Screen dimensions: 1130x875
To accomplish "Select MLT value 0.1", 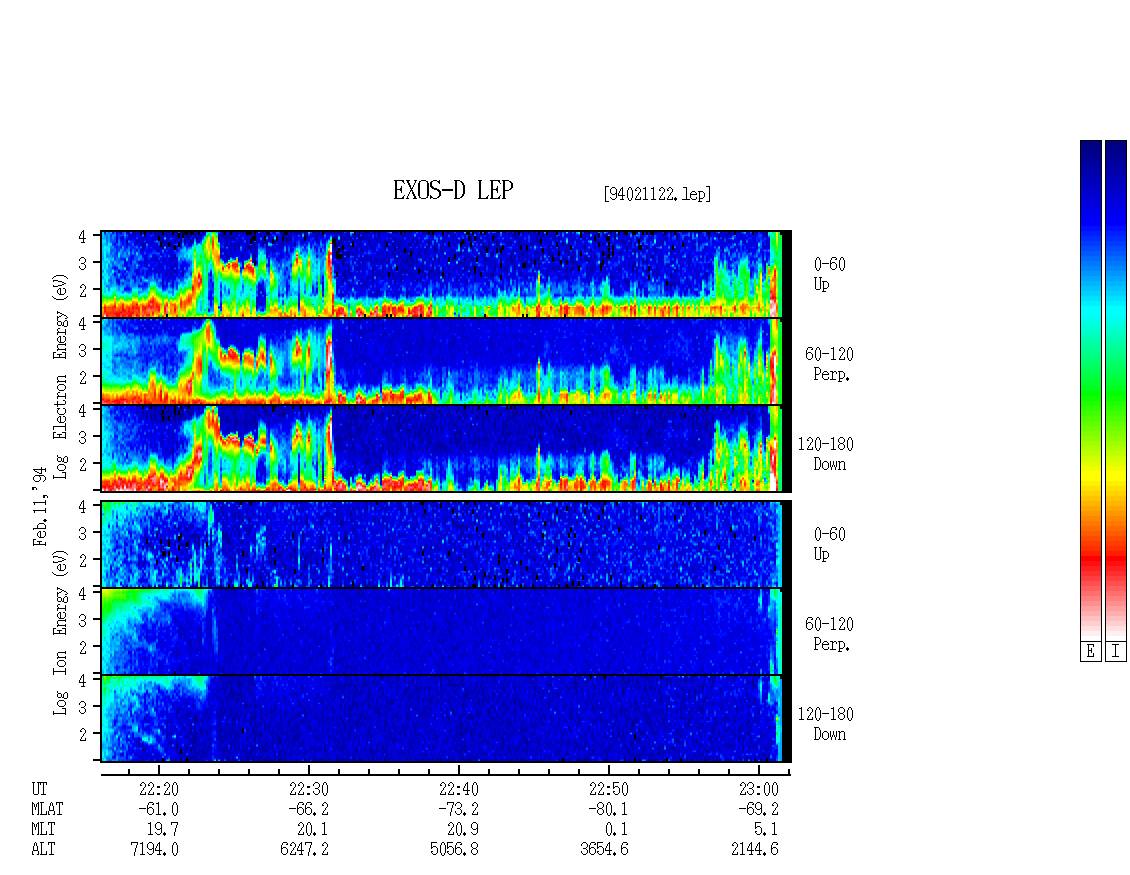I will coord(617,830).
